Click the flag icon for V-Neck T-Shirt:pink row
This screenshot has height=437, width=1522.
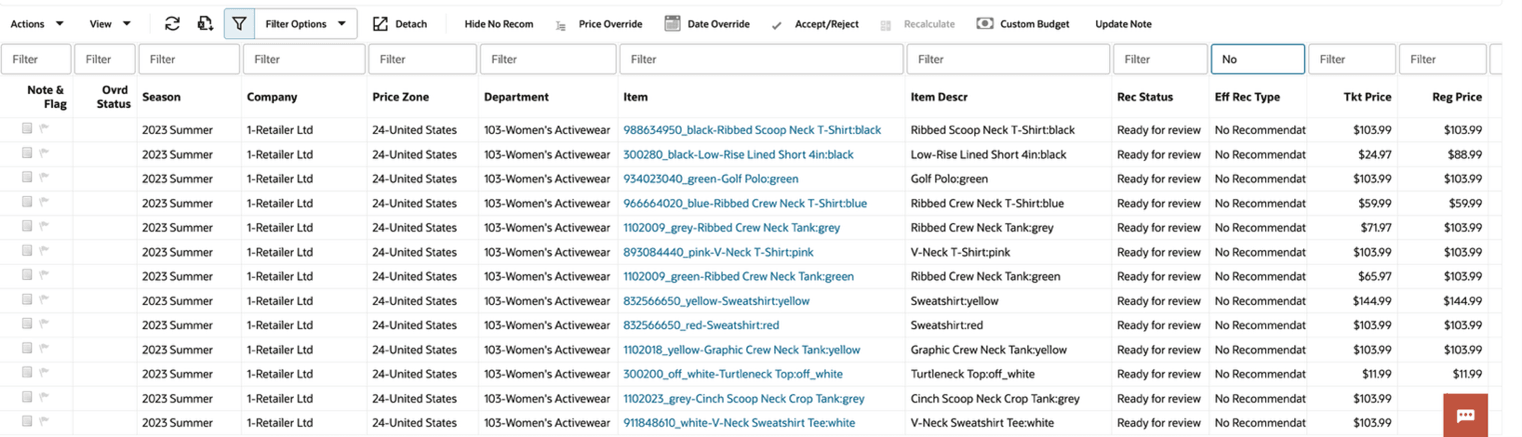coord(44,252)
